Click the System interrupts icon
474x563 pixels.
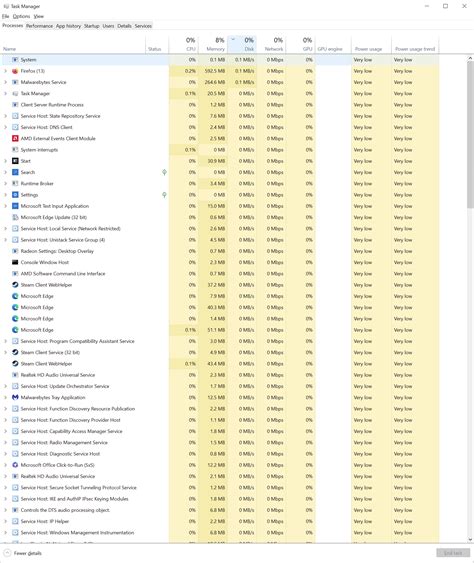coord(15,150)
